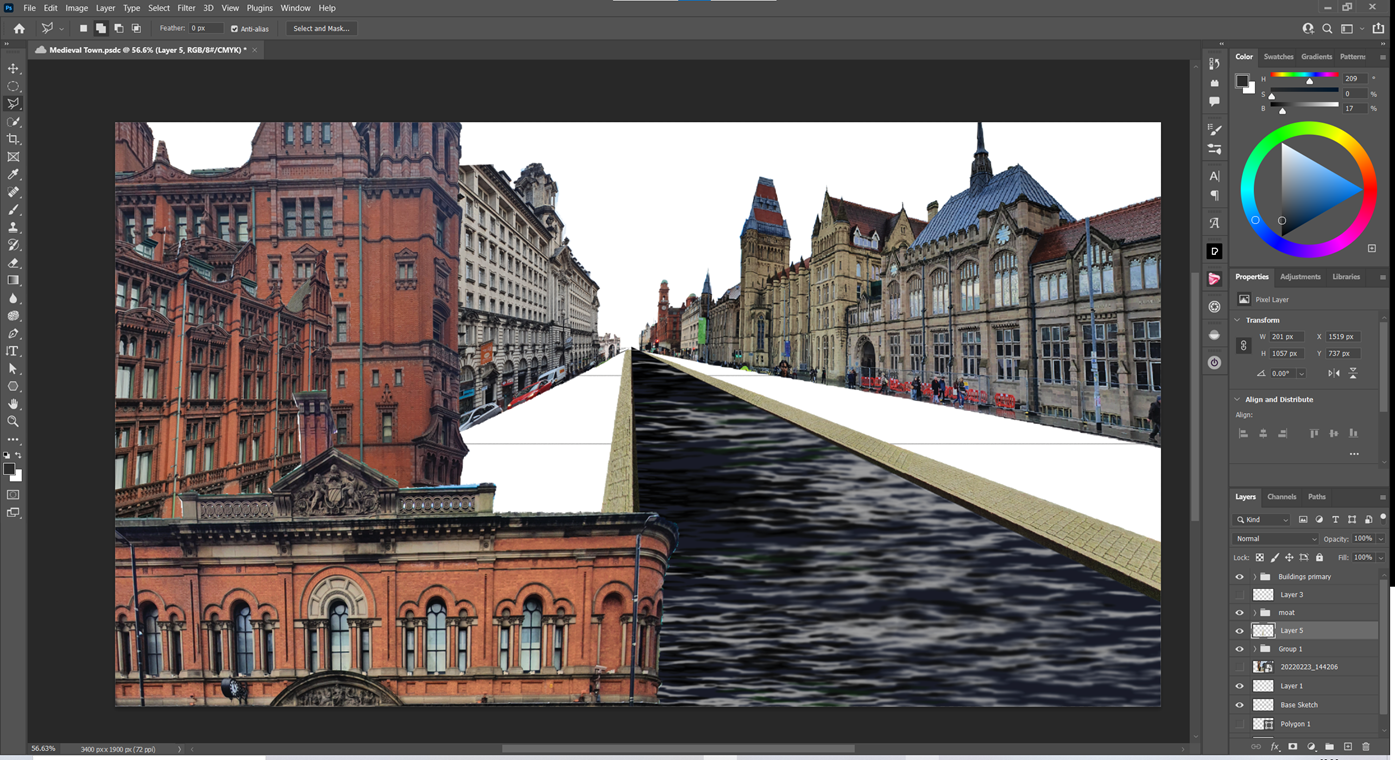Open the Comments panel icon
This screenshot has height=760, width=1395.
pos(1214,101)
